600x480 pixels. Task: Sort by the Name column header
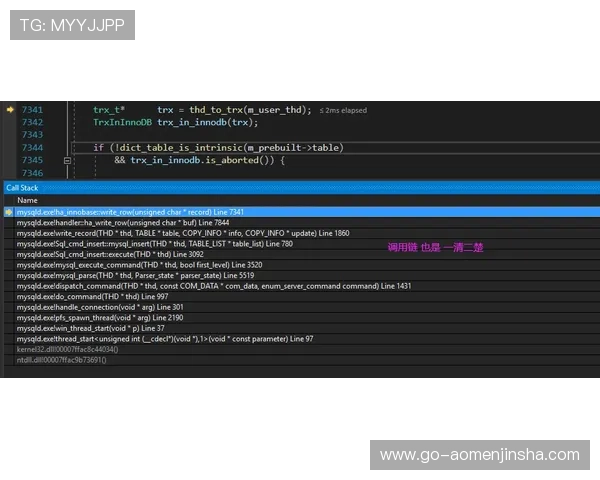click(27, 200)
